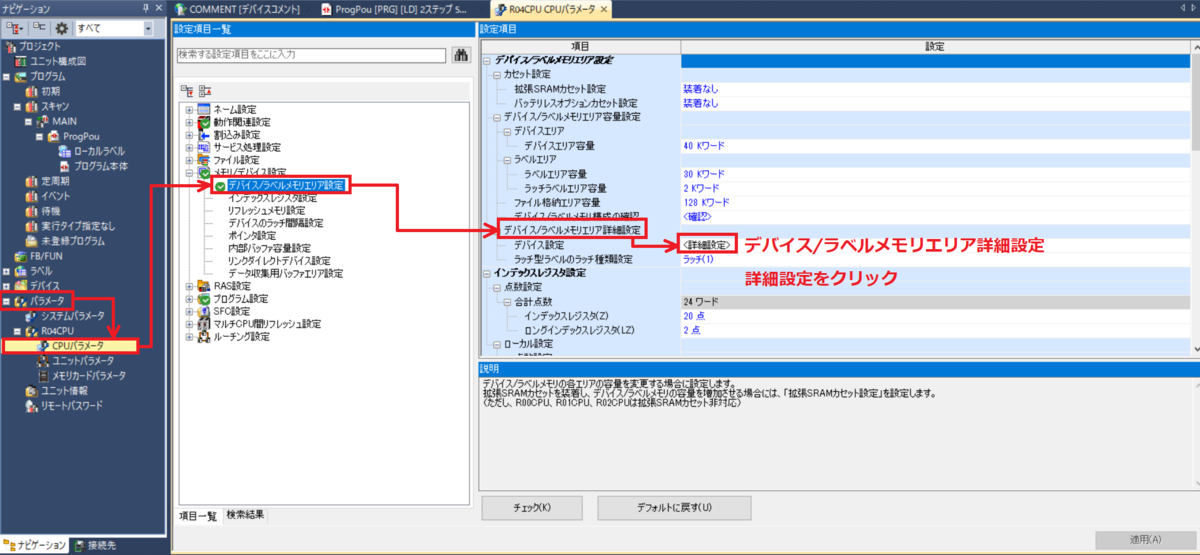Image resolution: width=1200 pixels, height=555 pixels.
Task: Click the expand-all tree icon above settings tree
Action: 186,89
